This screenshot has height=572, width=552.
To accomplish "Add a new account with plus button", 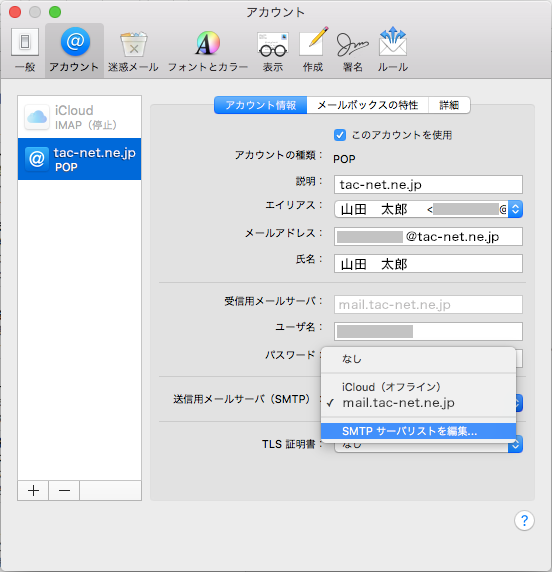I will point(33,491).
